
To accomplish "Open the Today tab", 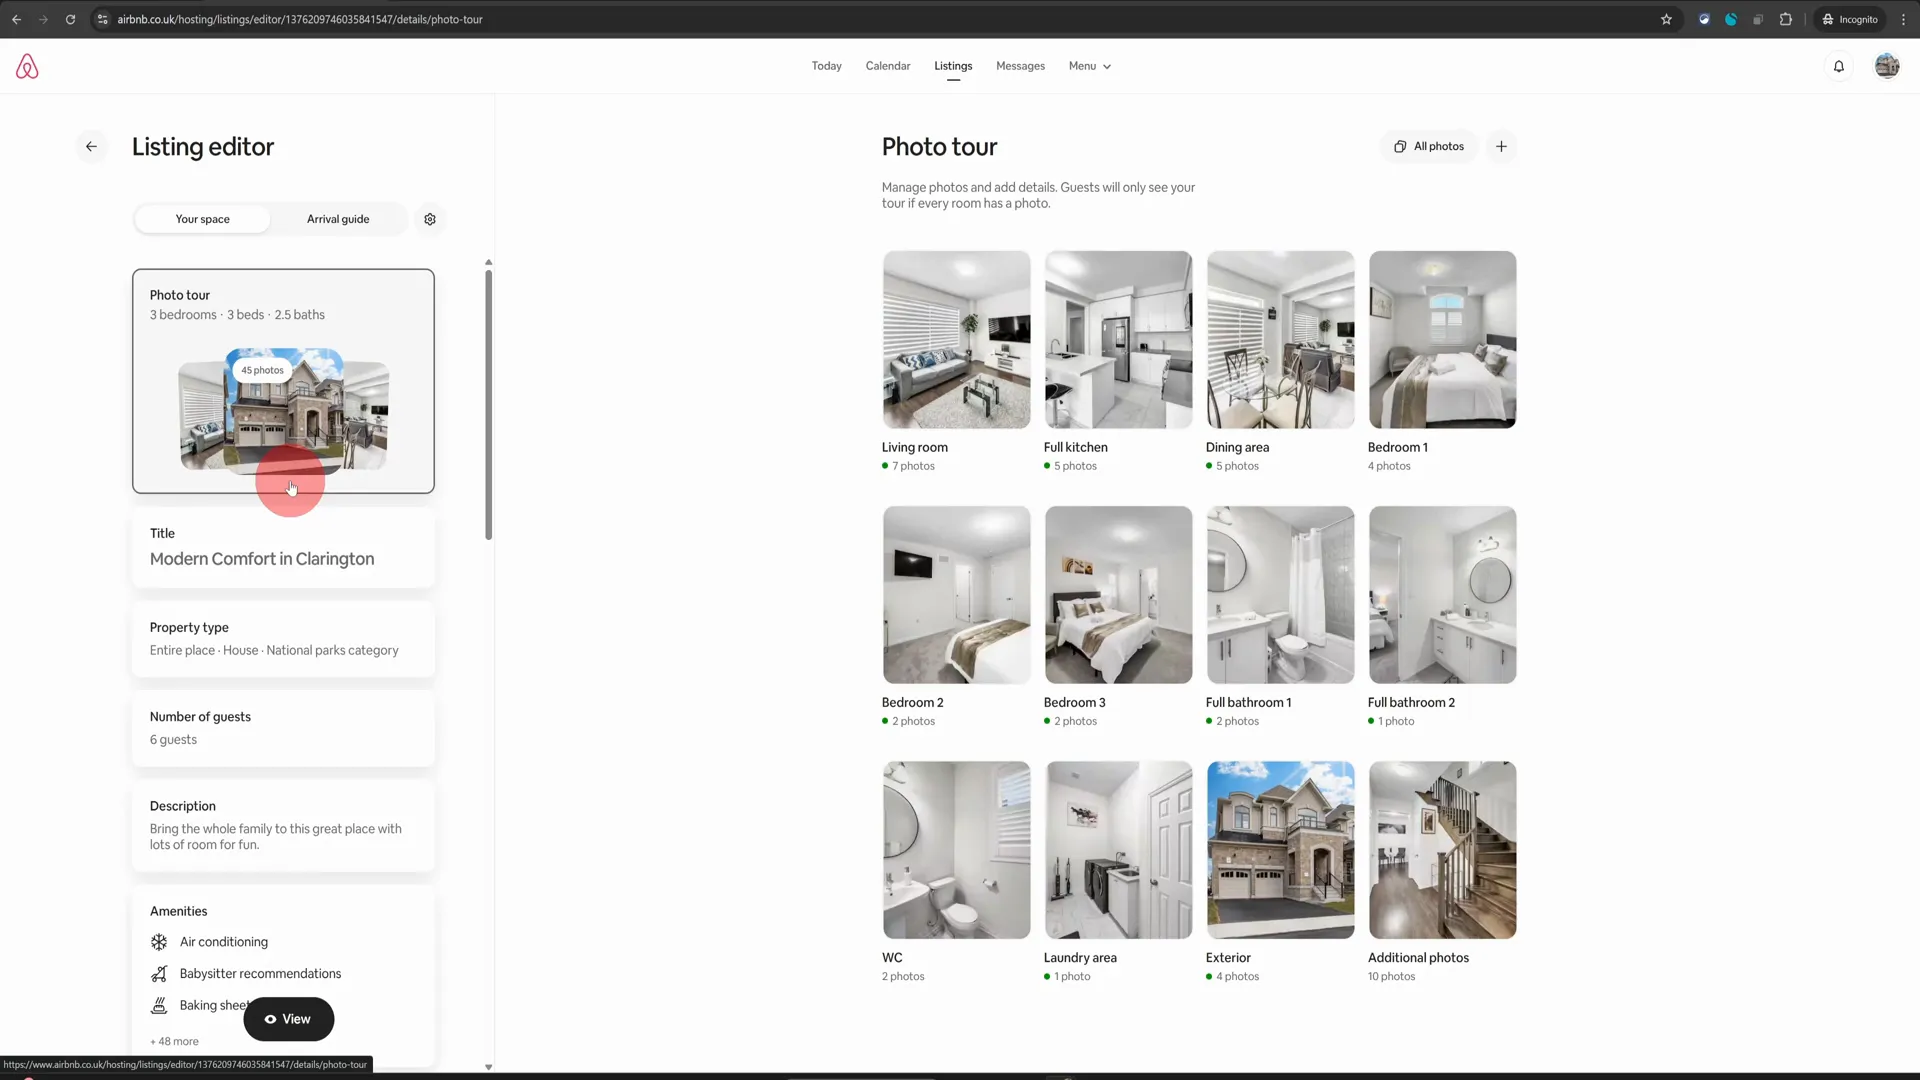I will click(x=826, y=66).
